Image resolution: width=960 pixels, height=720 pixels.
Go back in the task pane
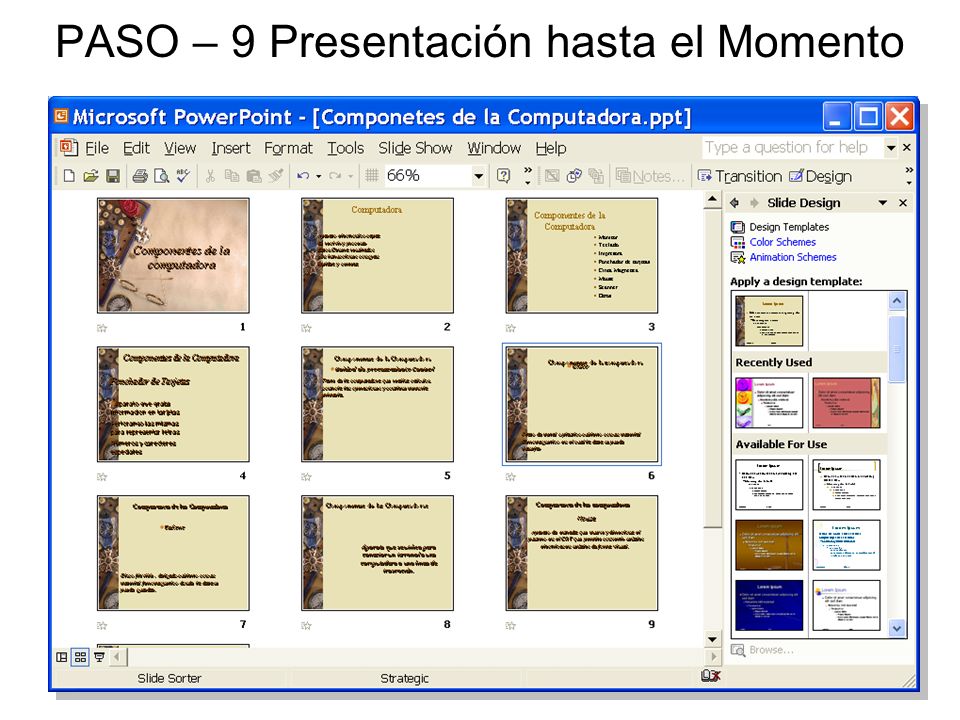pos(735,203)
